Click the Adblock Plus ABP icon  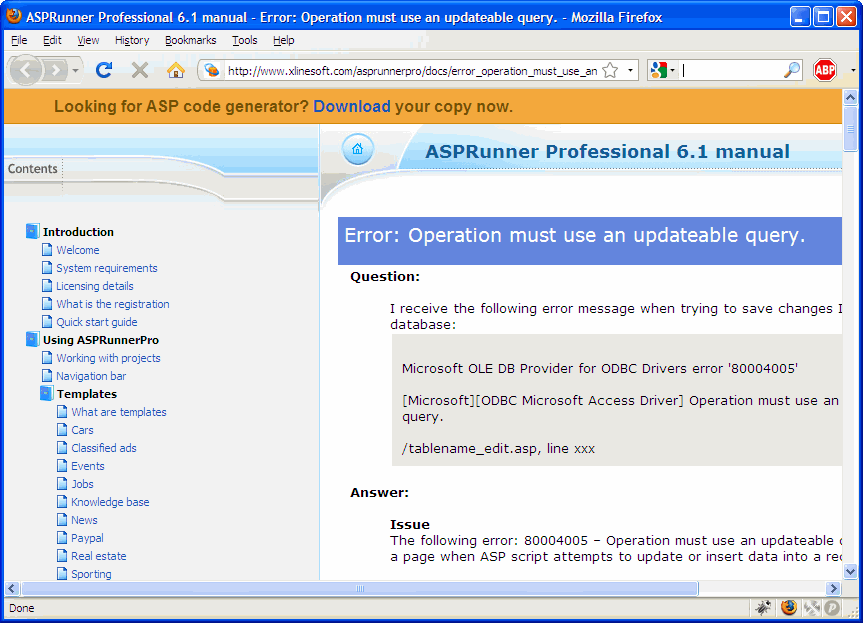tap(824, 70)
